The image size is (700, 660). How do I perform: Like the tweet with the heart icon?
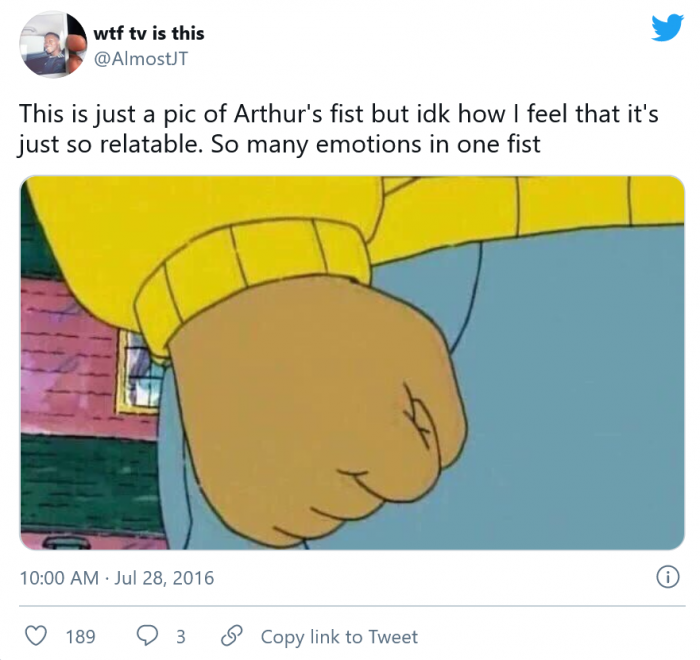tap(36, 636)
